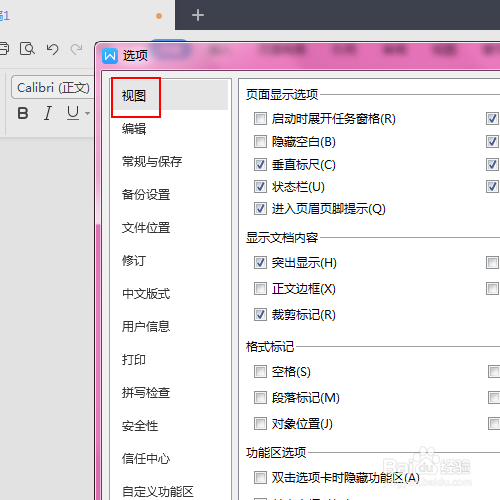Image resolution: width=500 pixels, height=500 pixels.
Task: Click the Calibri font name box
Action: coord(53,87)
